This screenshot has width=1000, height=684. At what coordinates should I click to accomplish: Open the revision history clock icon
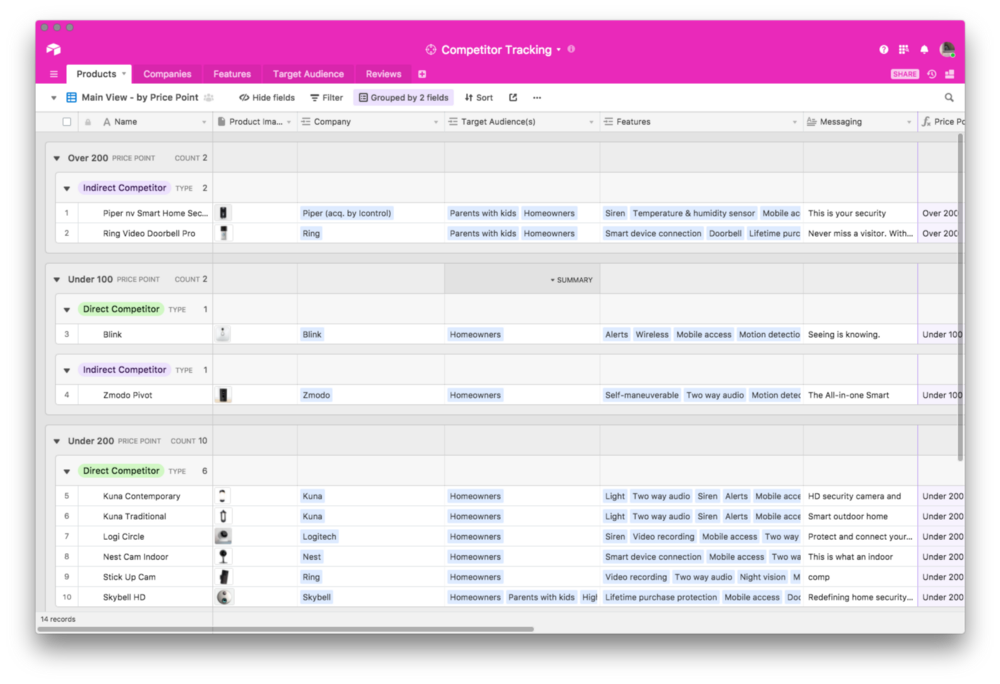pyautogui.click(x=932, y=74)
